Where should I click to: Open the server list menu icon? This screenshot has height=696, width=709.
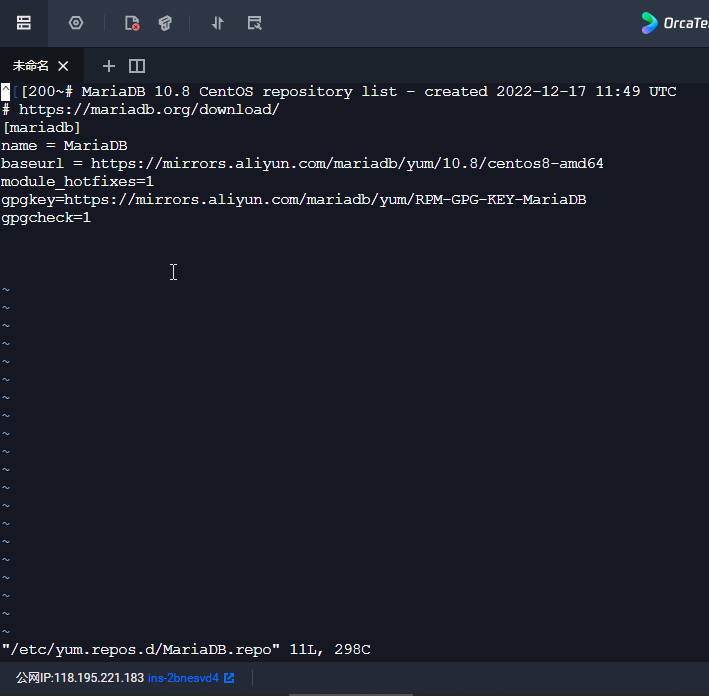point(24,23)
